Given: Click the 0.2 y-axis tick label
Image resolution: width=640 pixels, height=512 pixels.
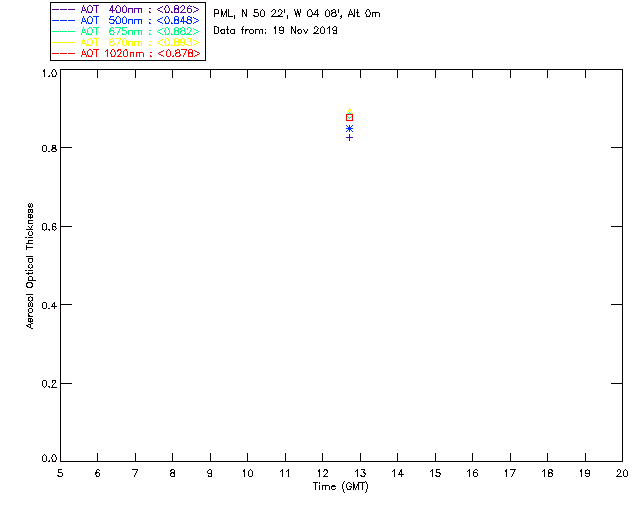Looking at the screenshot, I should 49,384.
